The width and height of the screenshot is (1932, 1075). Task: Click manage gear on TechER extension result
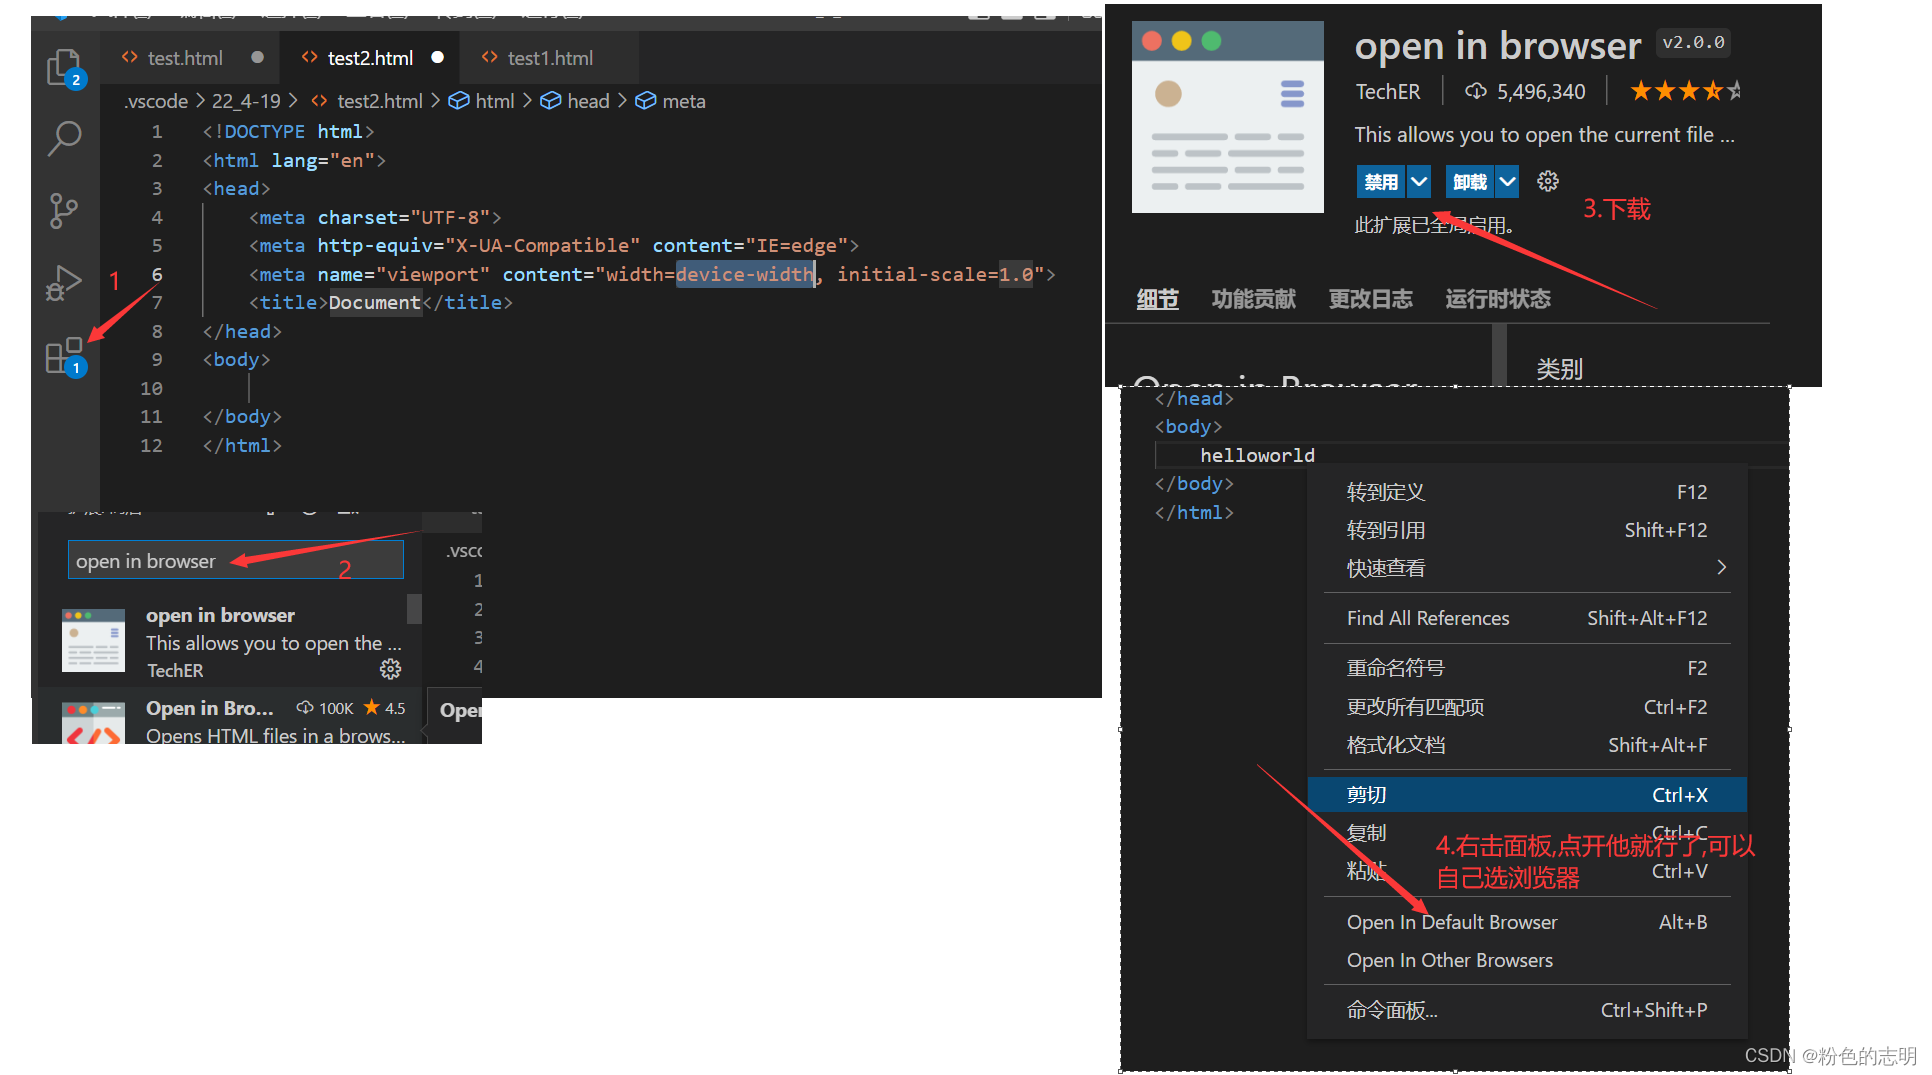click(x=390, y=669)
